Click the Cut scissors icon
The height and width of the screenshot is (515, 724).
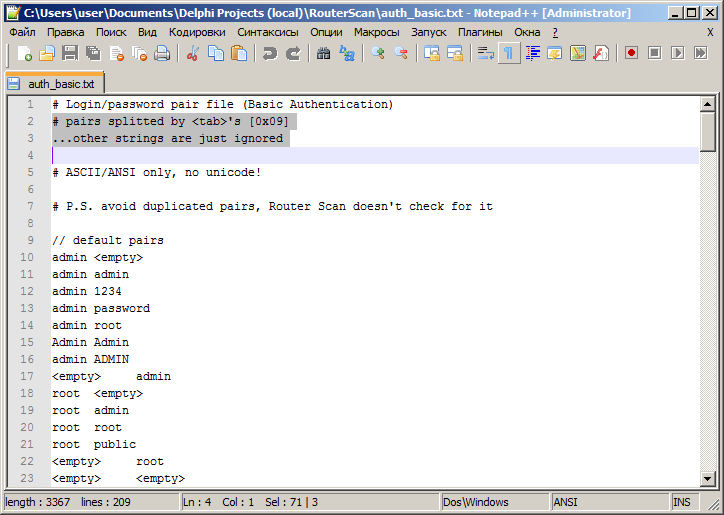193,53
